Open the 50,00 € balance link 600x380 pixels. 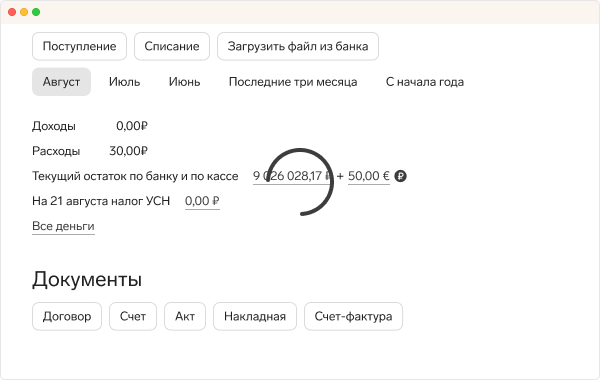[x=368, y=176]
